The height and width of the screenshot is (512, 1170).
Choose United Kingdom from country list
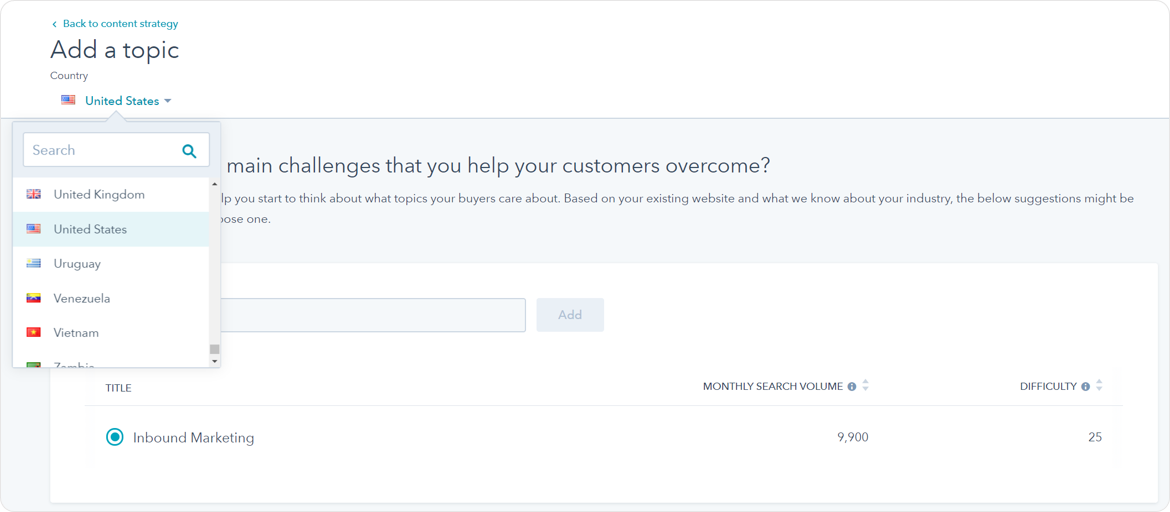[x=99, y=195]
